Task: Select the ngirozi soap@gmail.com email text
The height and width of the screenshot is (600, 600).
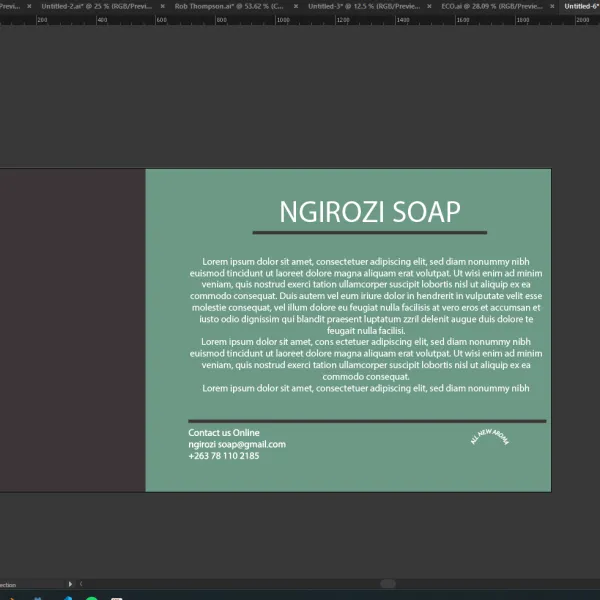Action: click(237, 444)
